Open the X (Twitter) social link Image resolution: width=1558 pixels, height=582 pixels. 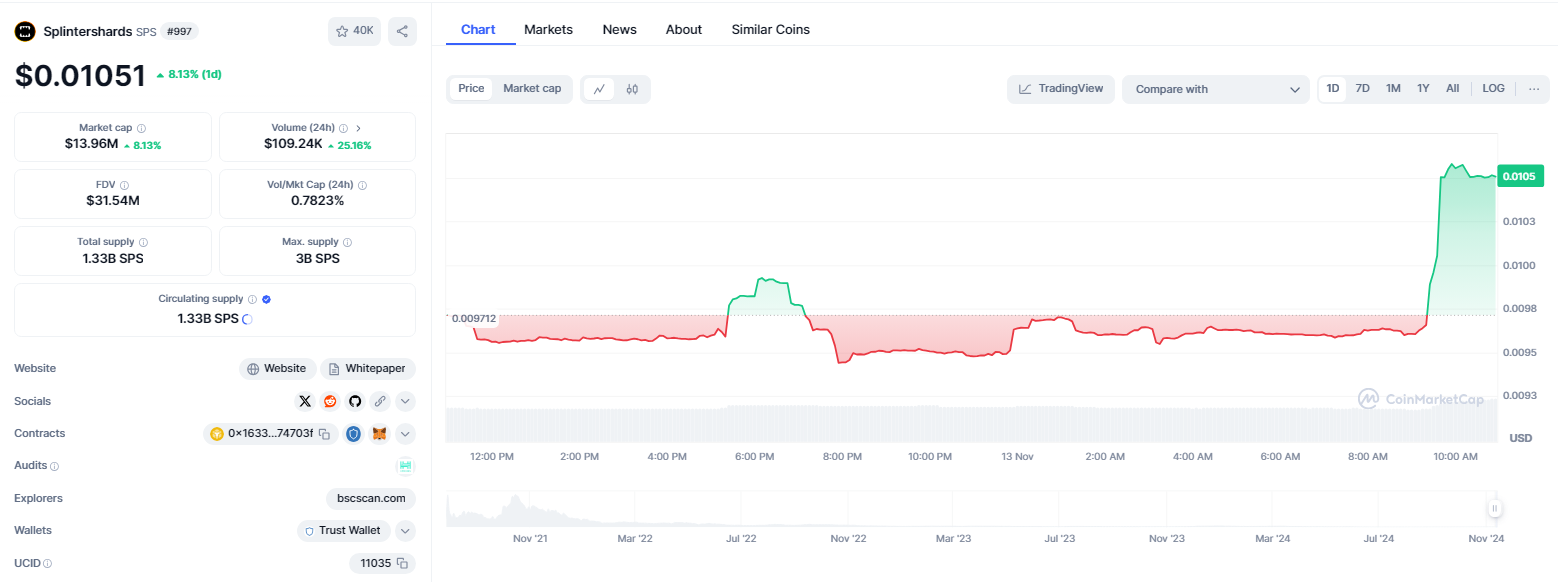(305, 401)
